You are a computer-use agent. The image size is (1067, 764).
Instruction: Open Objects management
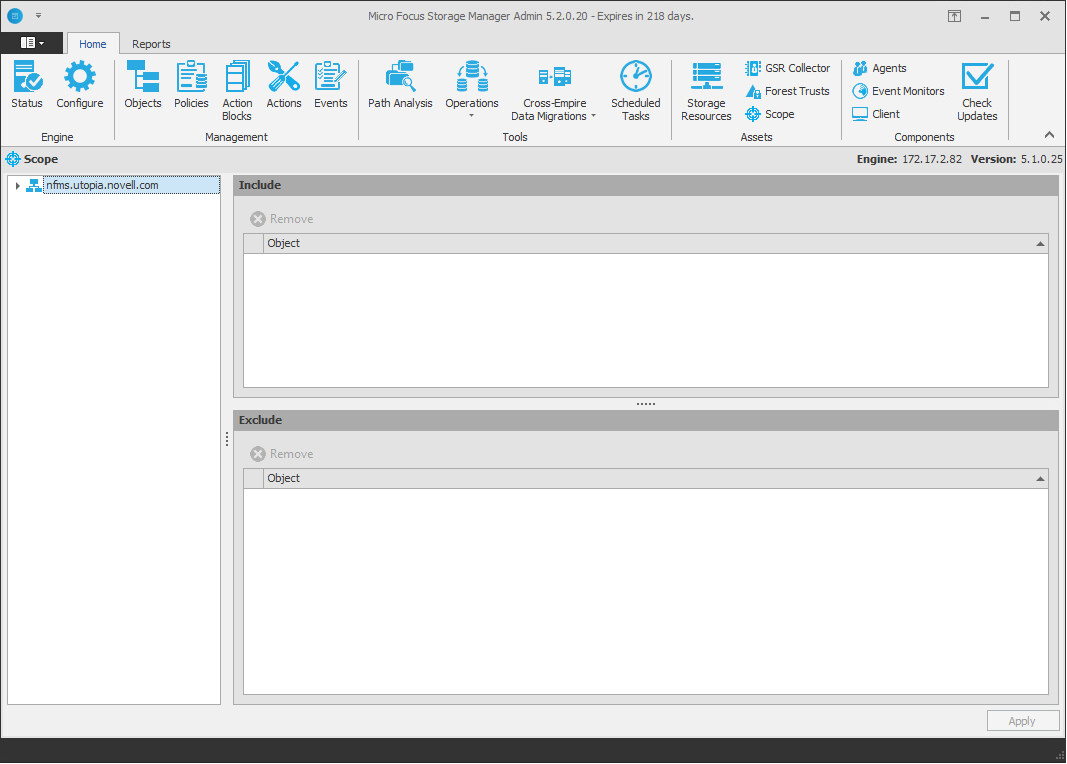tap(143, 84)
